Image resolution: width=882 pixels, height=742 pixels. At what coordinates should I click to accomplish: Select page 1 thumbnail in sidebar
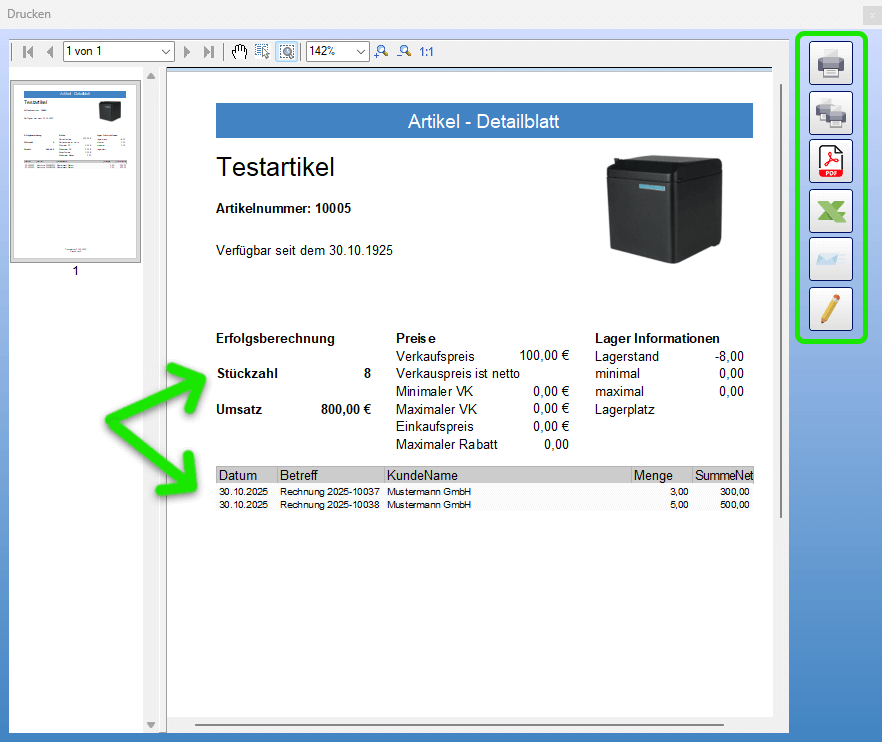click(75, 171)
